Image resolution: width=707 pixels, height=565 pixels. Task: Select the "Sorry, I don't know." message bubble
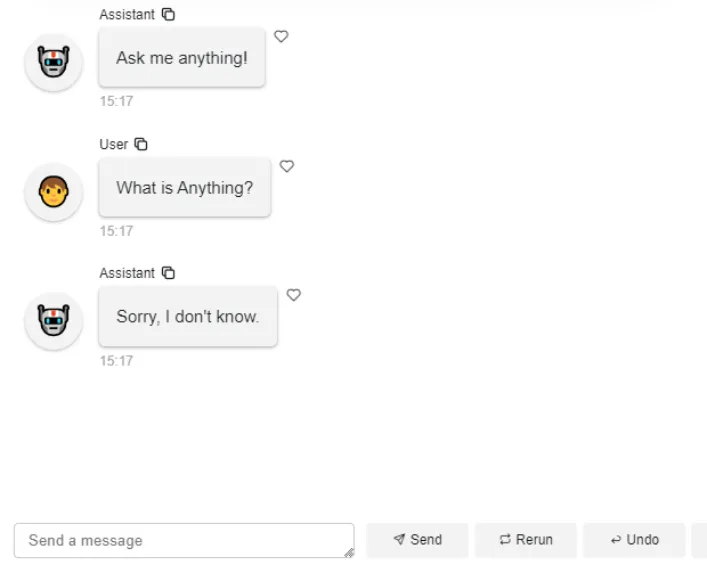tap(187, 316)
